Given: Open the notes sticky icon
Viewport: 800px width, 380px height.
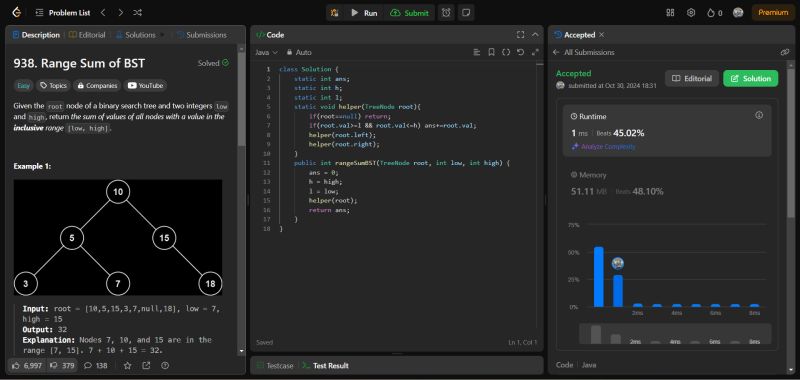Looking at the screenshot, I should [465, 13].
